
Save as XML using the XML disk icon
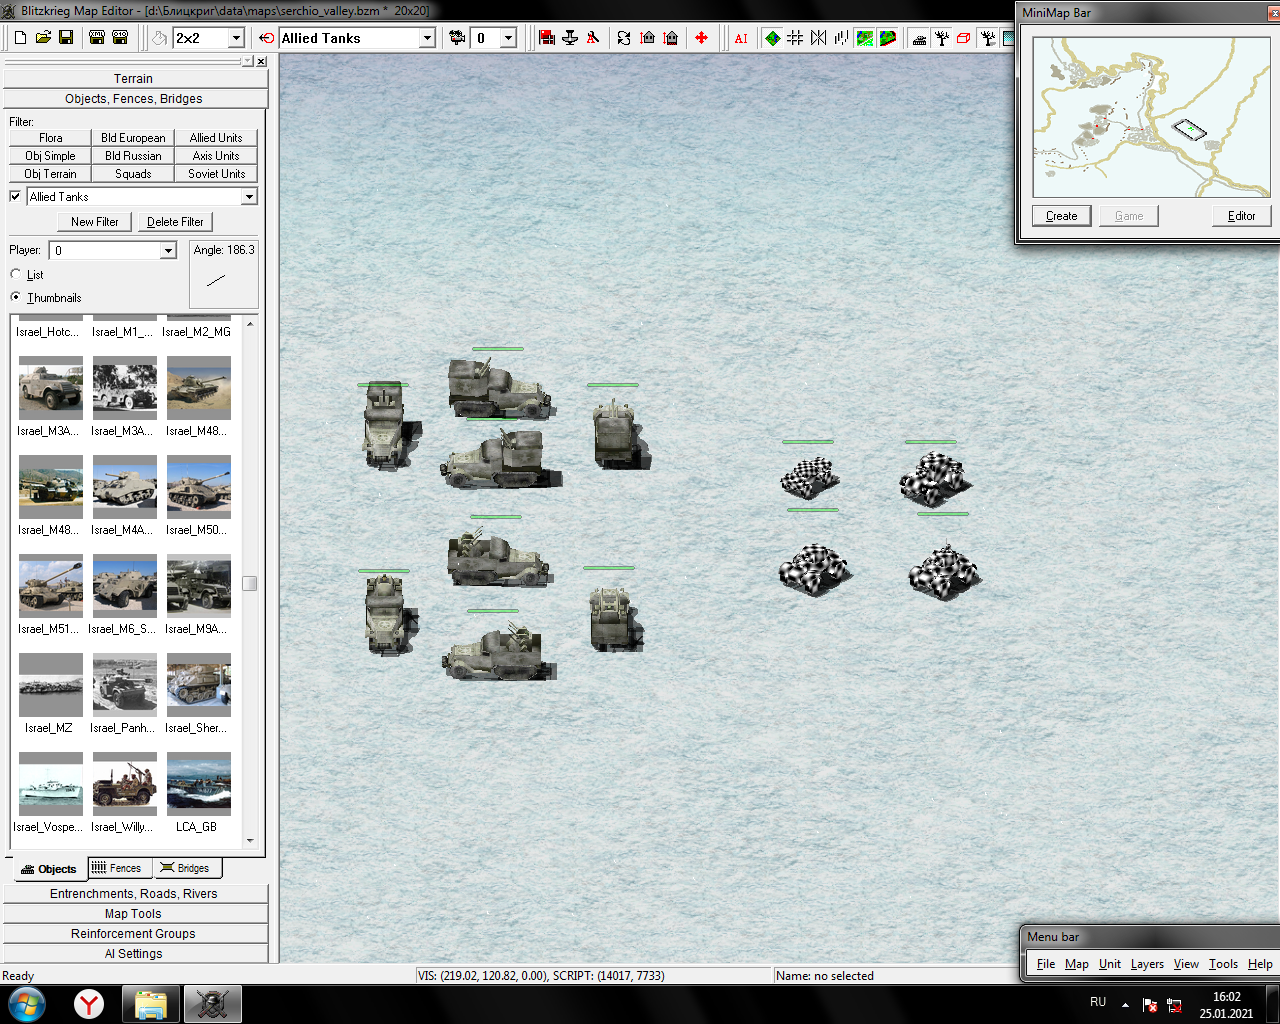[x=97, y=38]
